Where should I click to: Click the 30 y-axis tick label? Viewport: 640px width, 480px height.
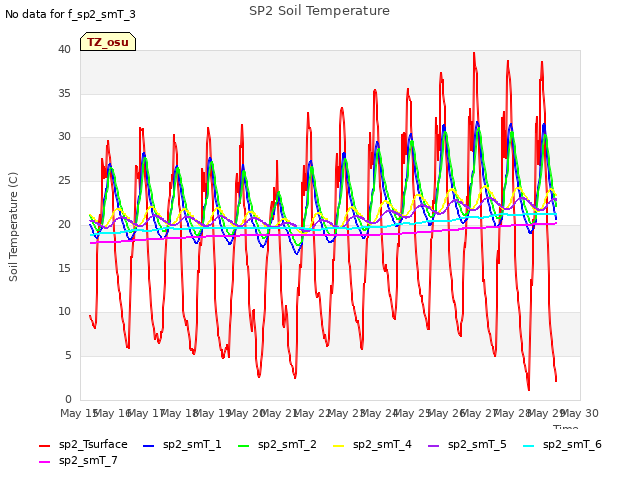click(x=64, y=137)
